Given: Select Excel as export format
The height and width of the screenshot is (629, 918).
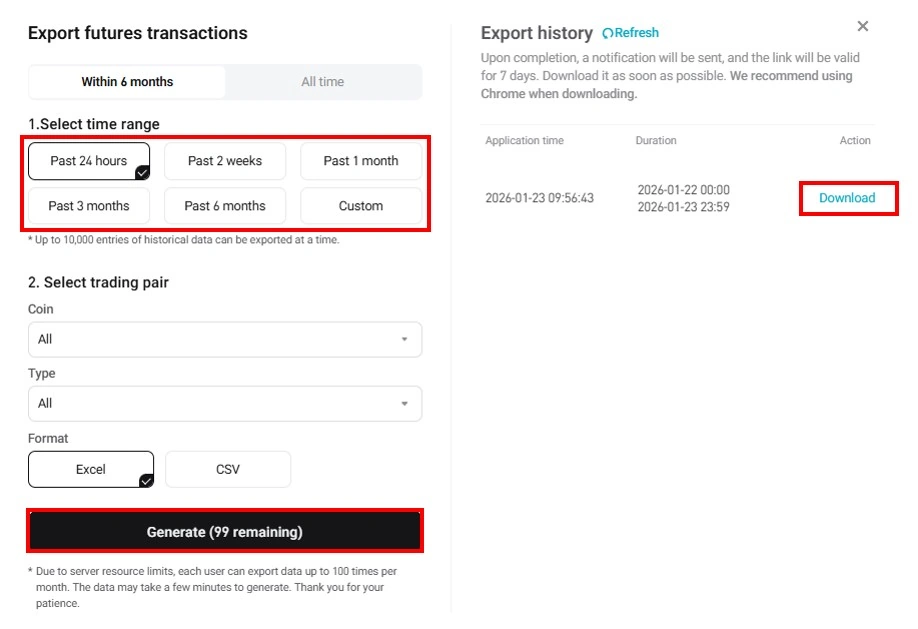Looking at the screenshot, I should coord(91,469).
